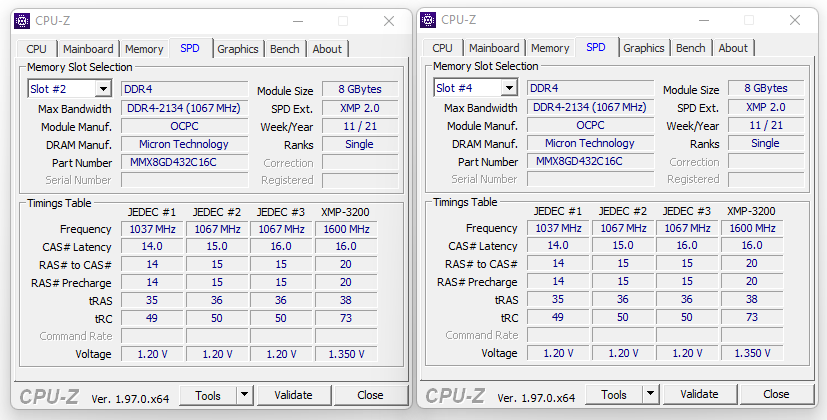Click Tools button in left window
The height and width of the screenshot is (420, 827).
tap(208, 395)
